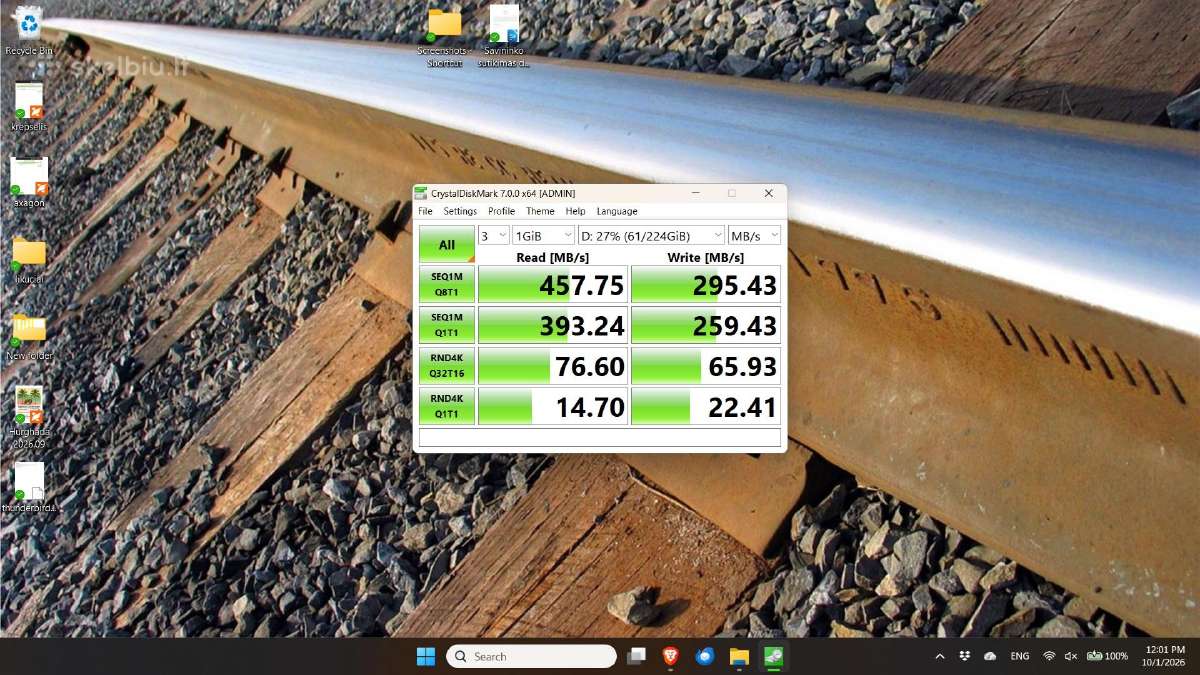Image resolution: width=1200 pixels, height=675 pixels.
Task: Open the D: drive selection dropdown
Action: (x=651, y=235)
